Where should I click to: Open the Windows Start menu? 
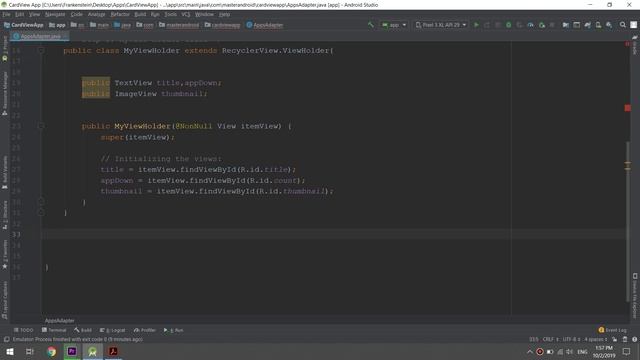(x=10, y=351)
